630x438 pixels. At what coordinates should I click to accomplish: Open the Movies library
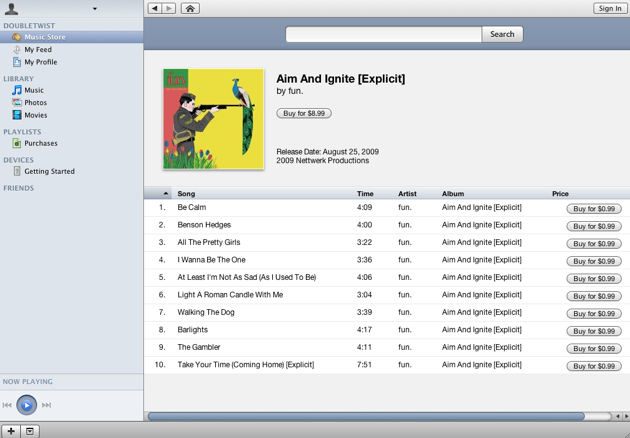(x=35, y=115)
